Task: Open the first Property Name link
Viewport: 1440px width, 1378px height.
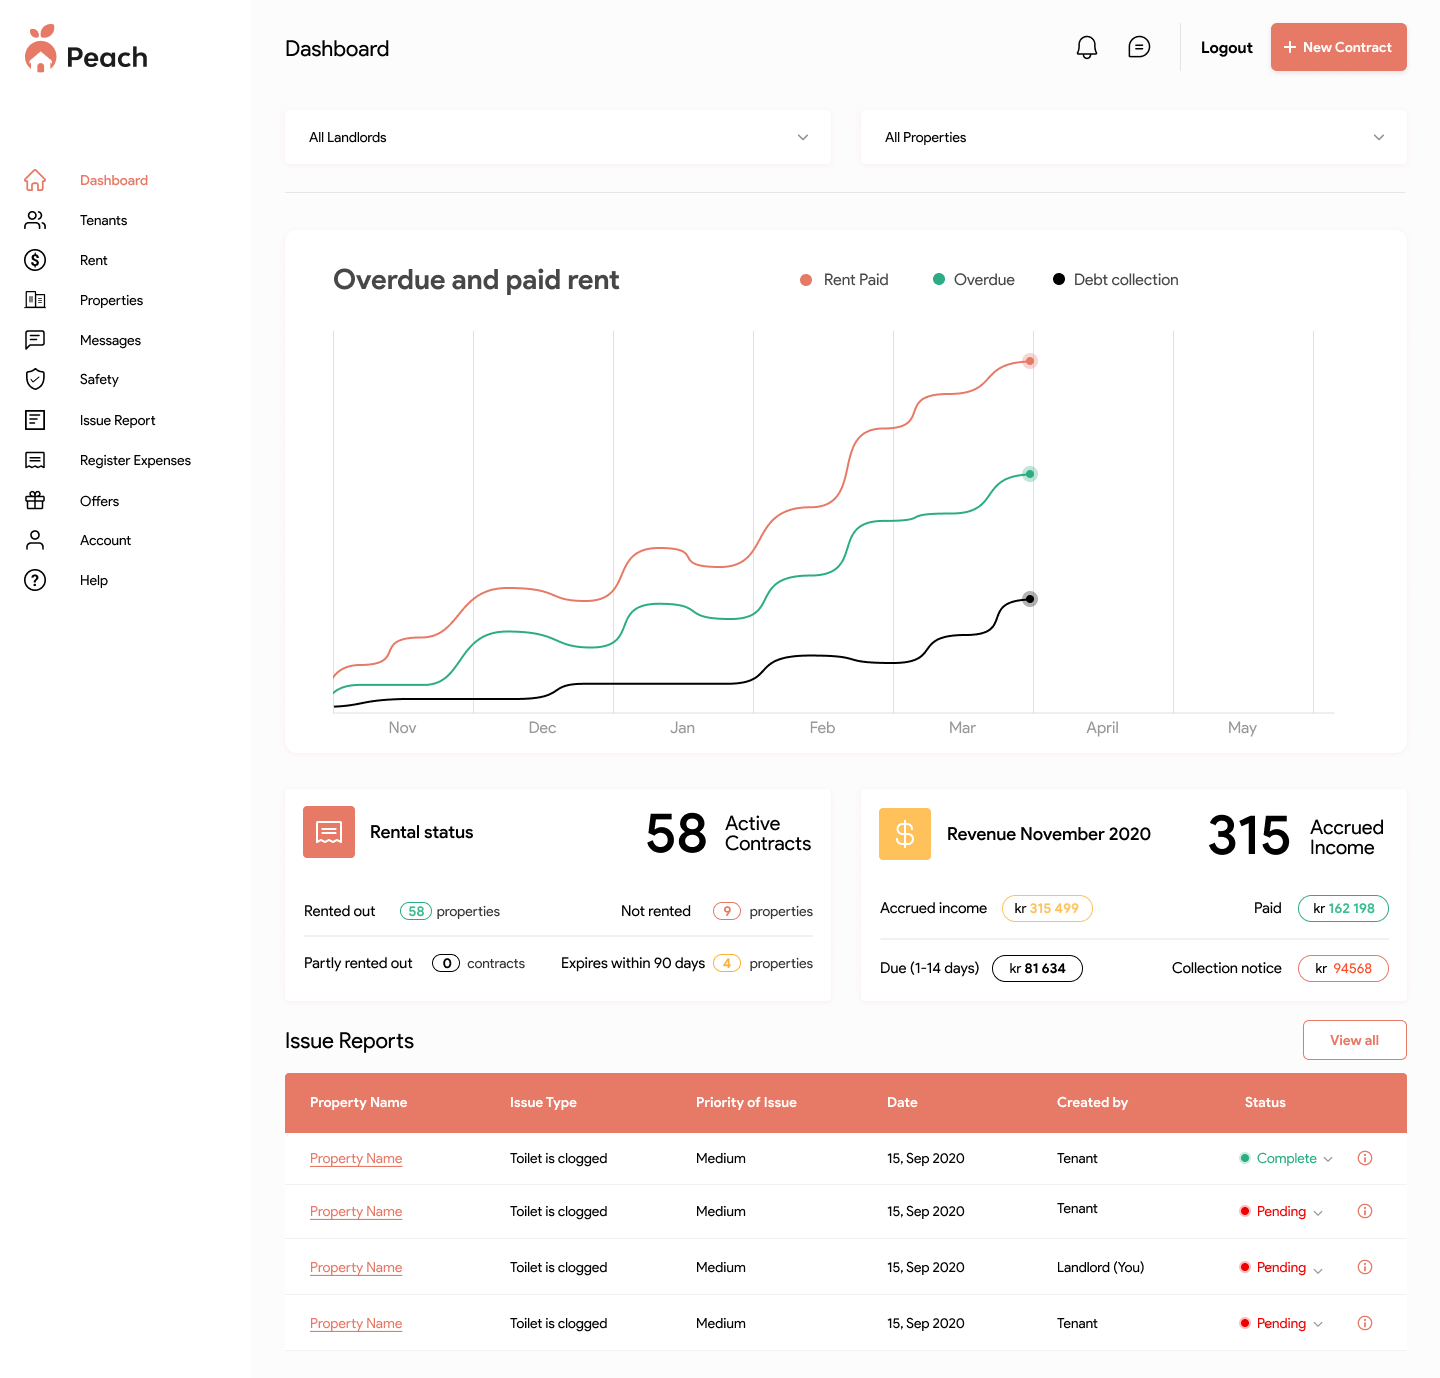Action: tap(356, 1158)
